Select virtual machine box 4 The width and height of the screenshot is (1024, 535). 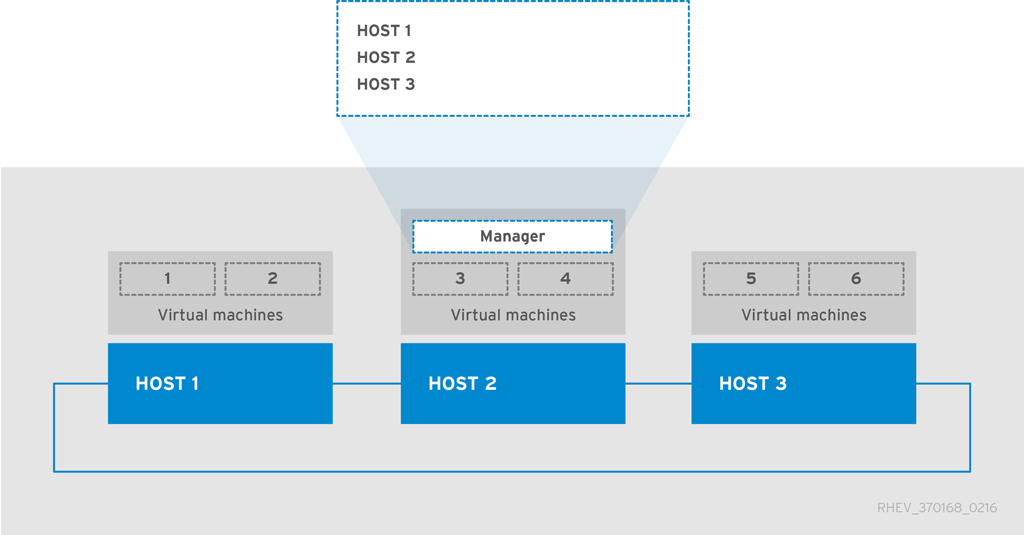[565, 279]
